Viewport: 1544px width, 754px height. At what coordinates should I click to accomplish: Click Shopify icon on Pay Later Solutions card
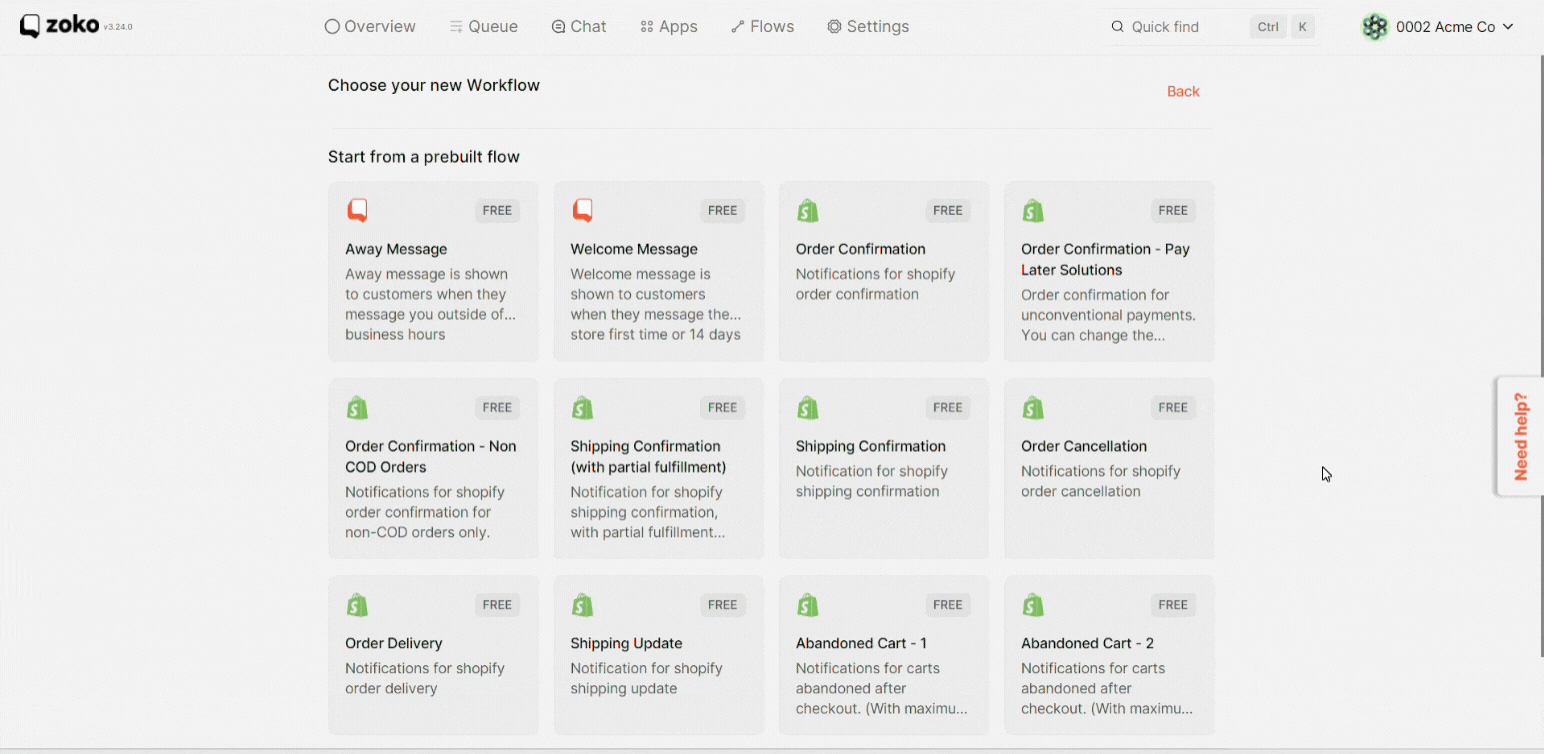pos(1033,211)
